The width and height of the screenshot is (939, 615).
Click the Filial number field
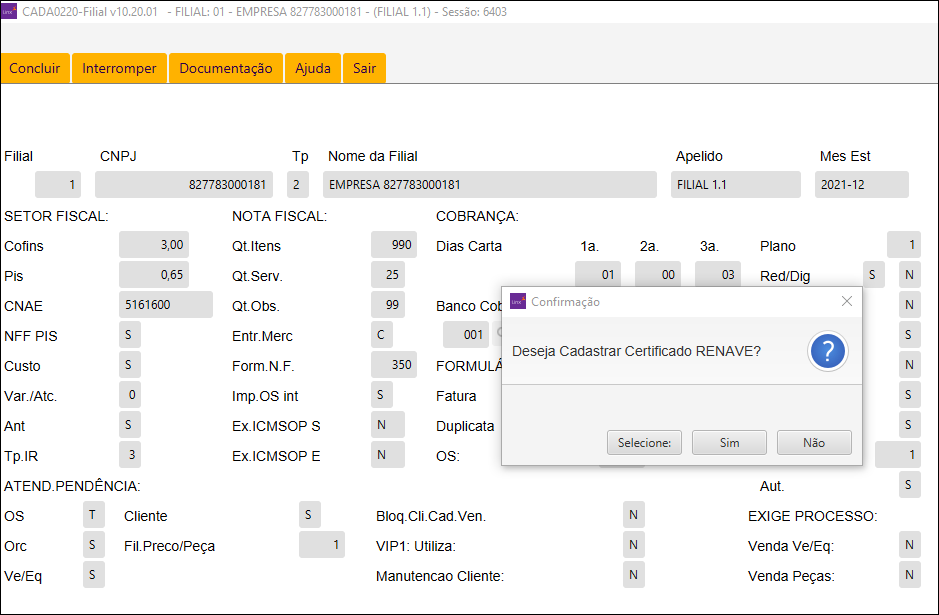point(57,184)
